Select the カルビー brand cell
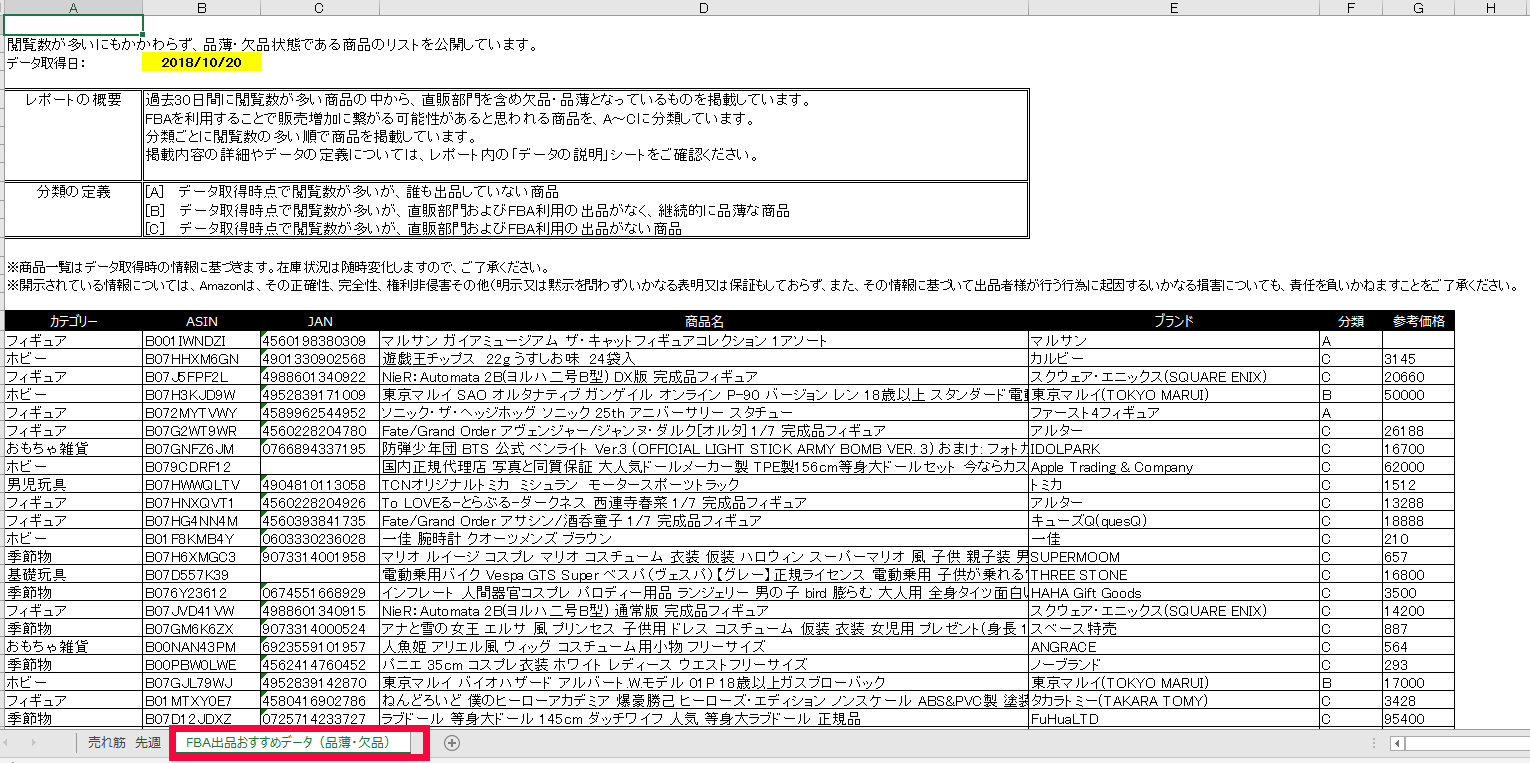Viewport: 1530px width, 763px height. click(x=1173, y=358)
